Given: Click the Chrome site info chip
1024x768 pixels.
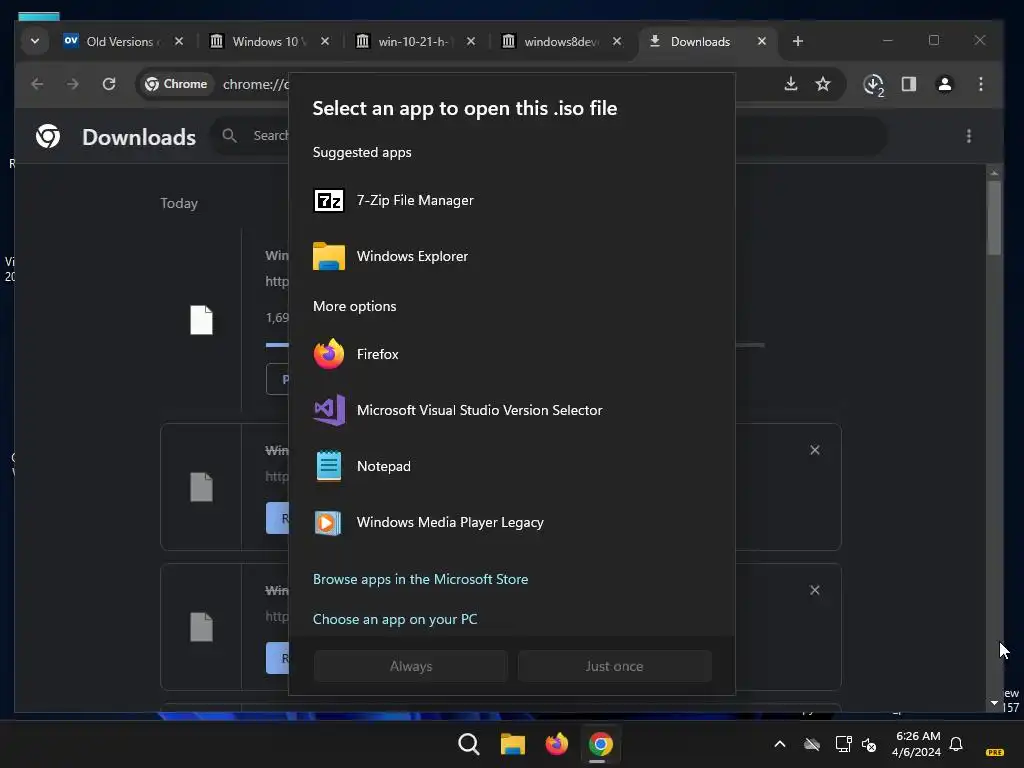Looking at the screenshot, I should pos(176,84).
